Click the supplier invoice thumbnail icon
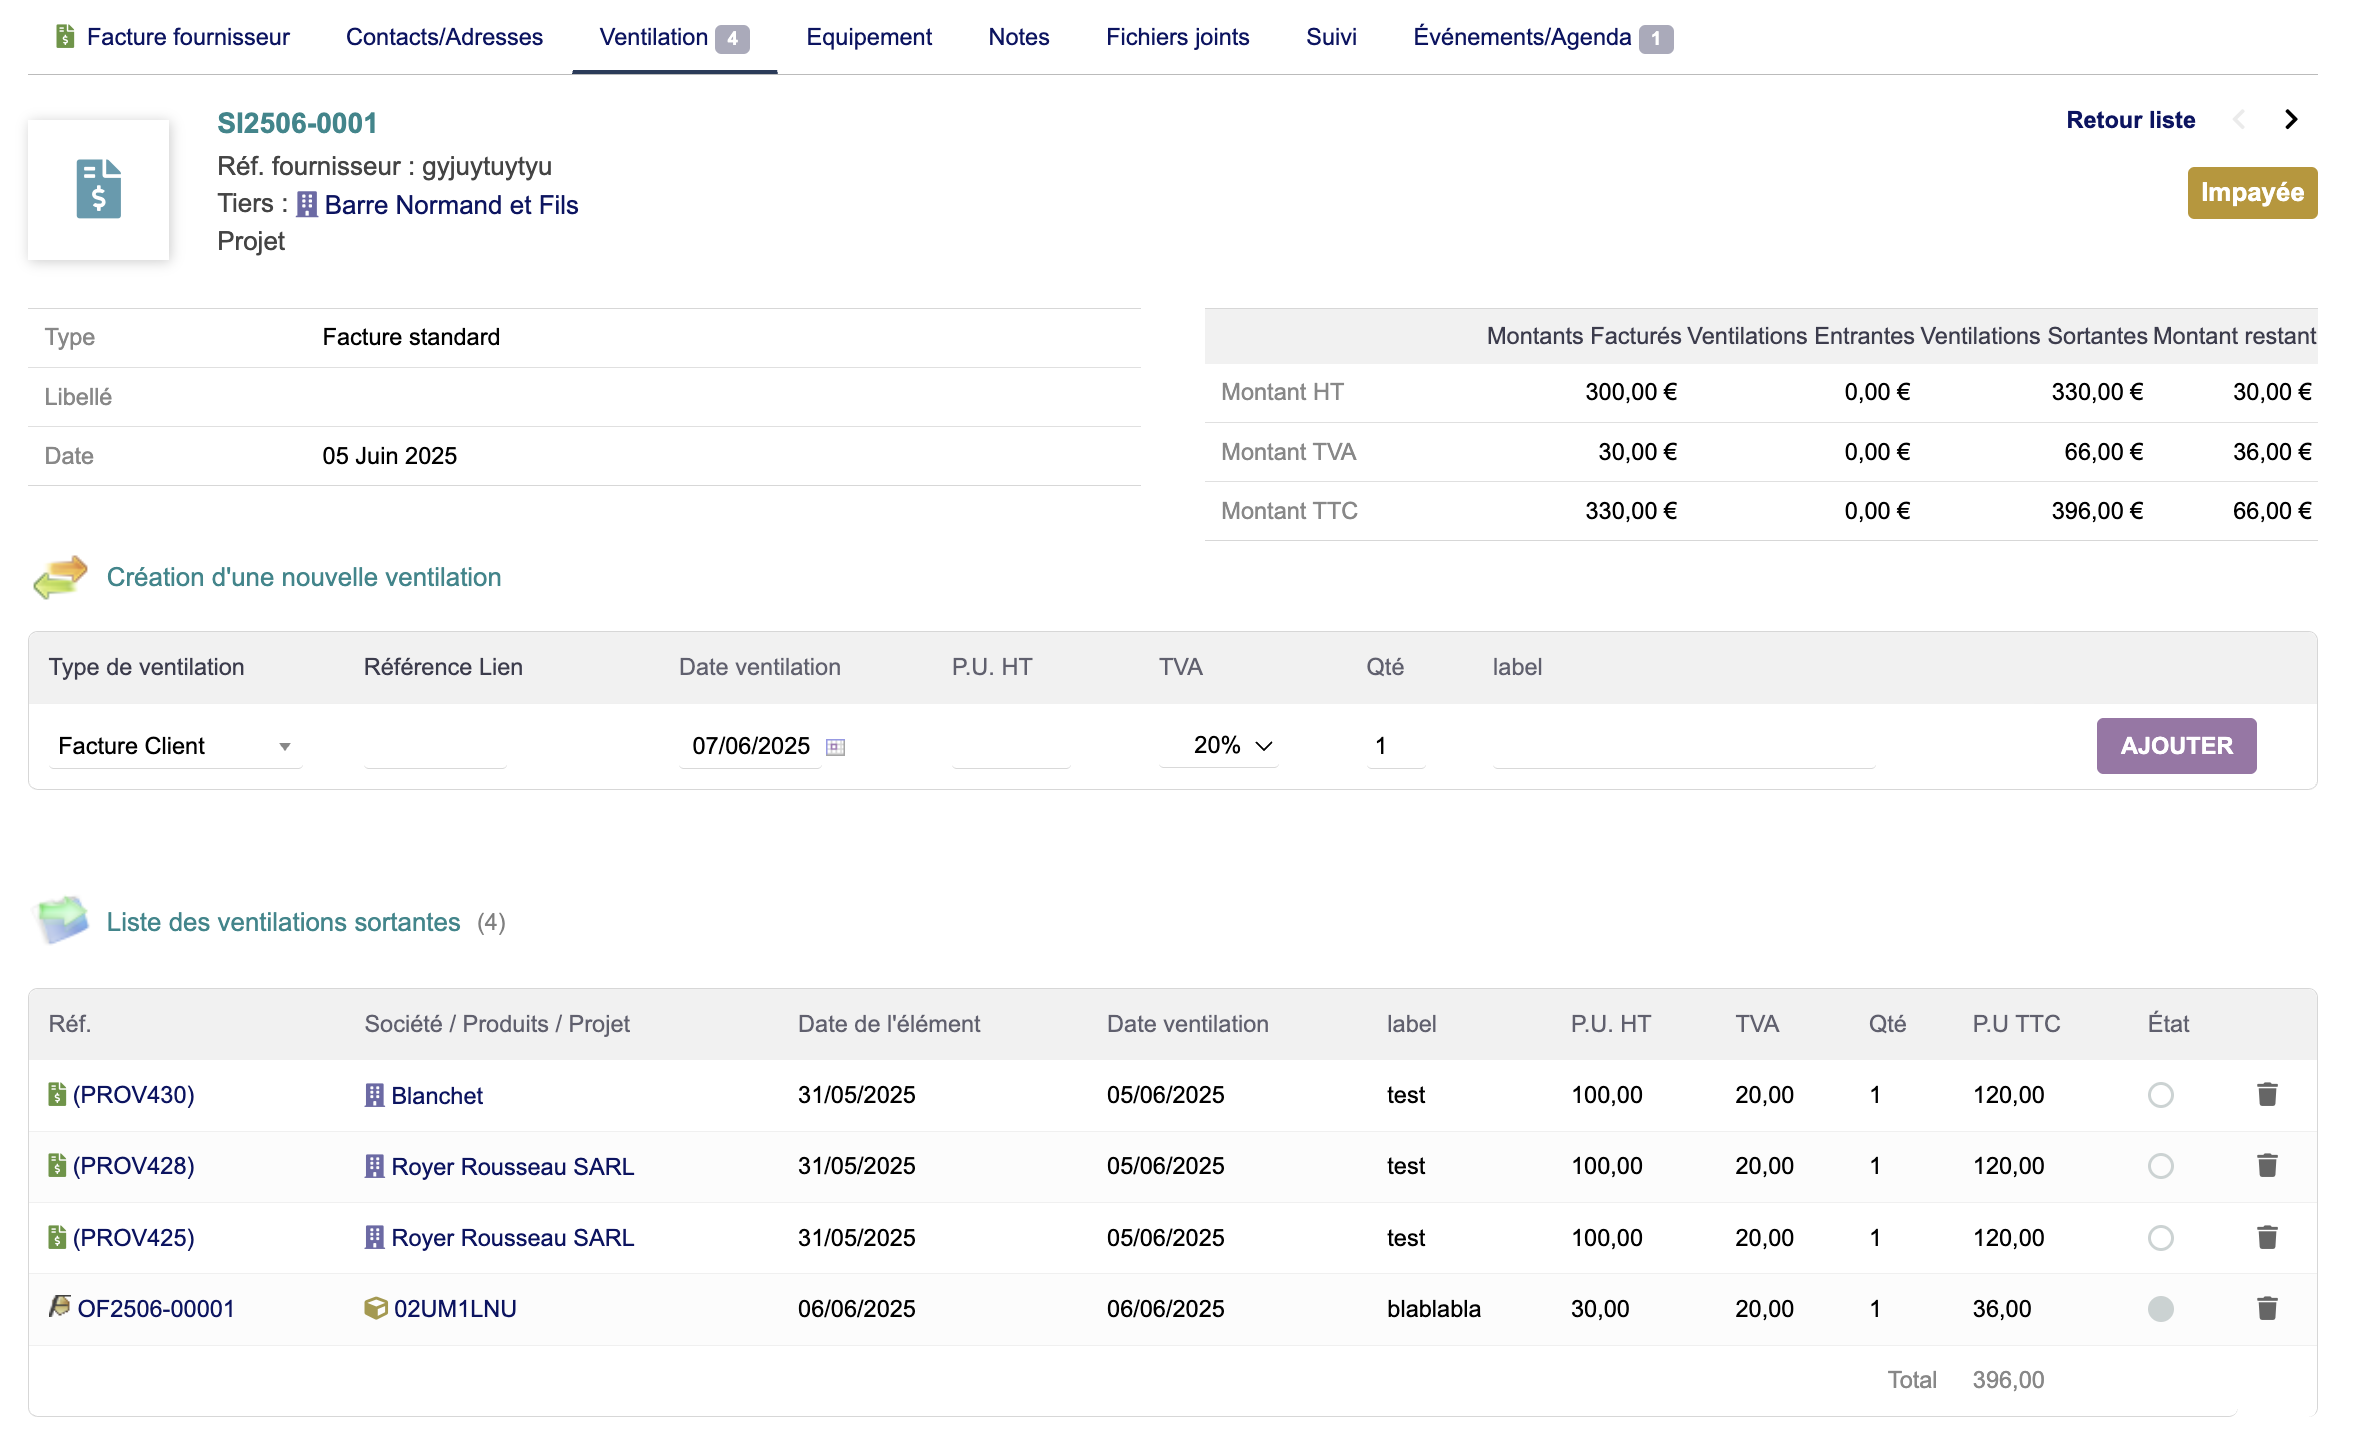The width and height of the screenshot is (2356, 1429). point(98,189)
